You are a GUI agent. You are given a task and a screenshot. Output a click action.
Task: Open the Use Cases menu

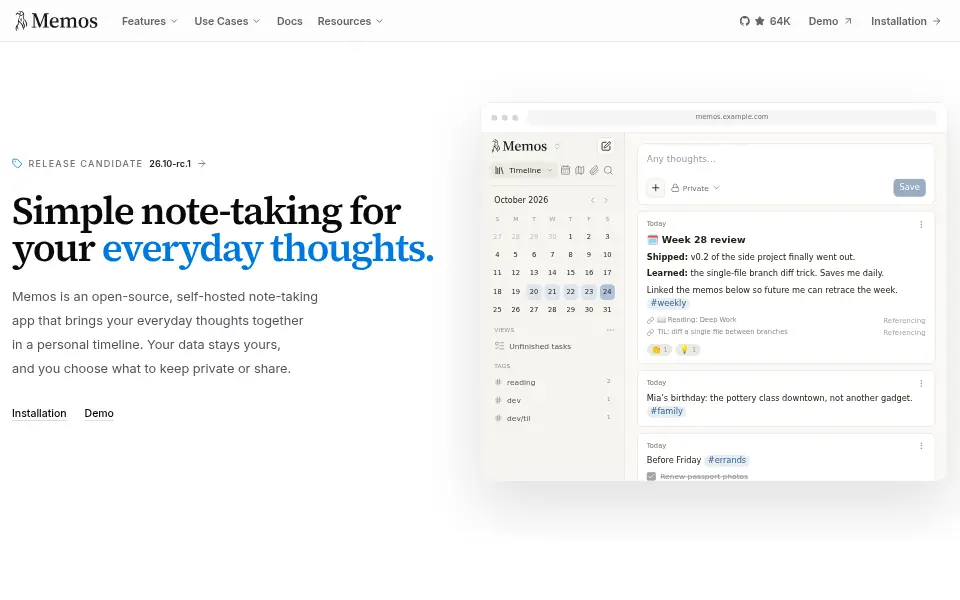[227, 21]
